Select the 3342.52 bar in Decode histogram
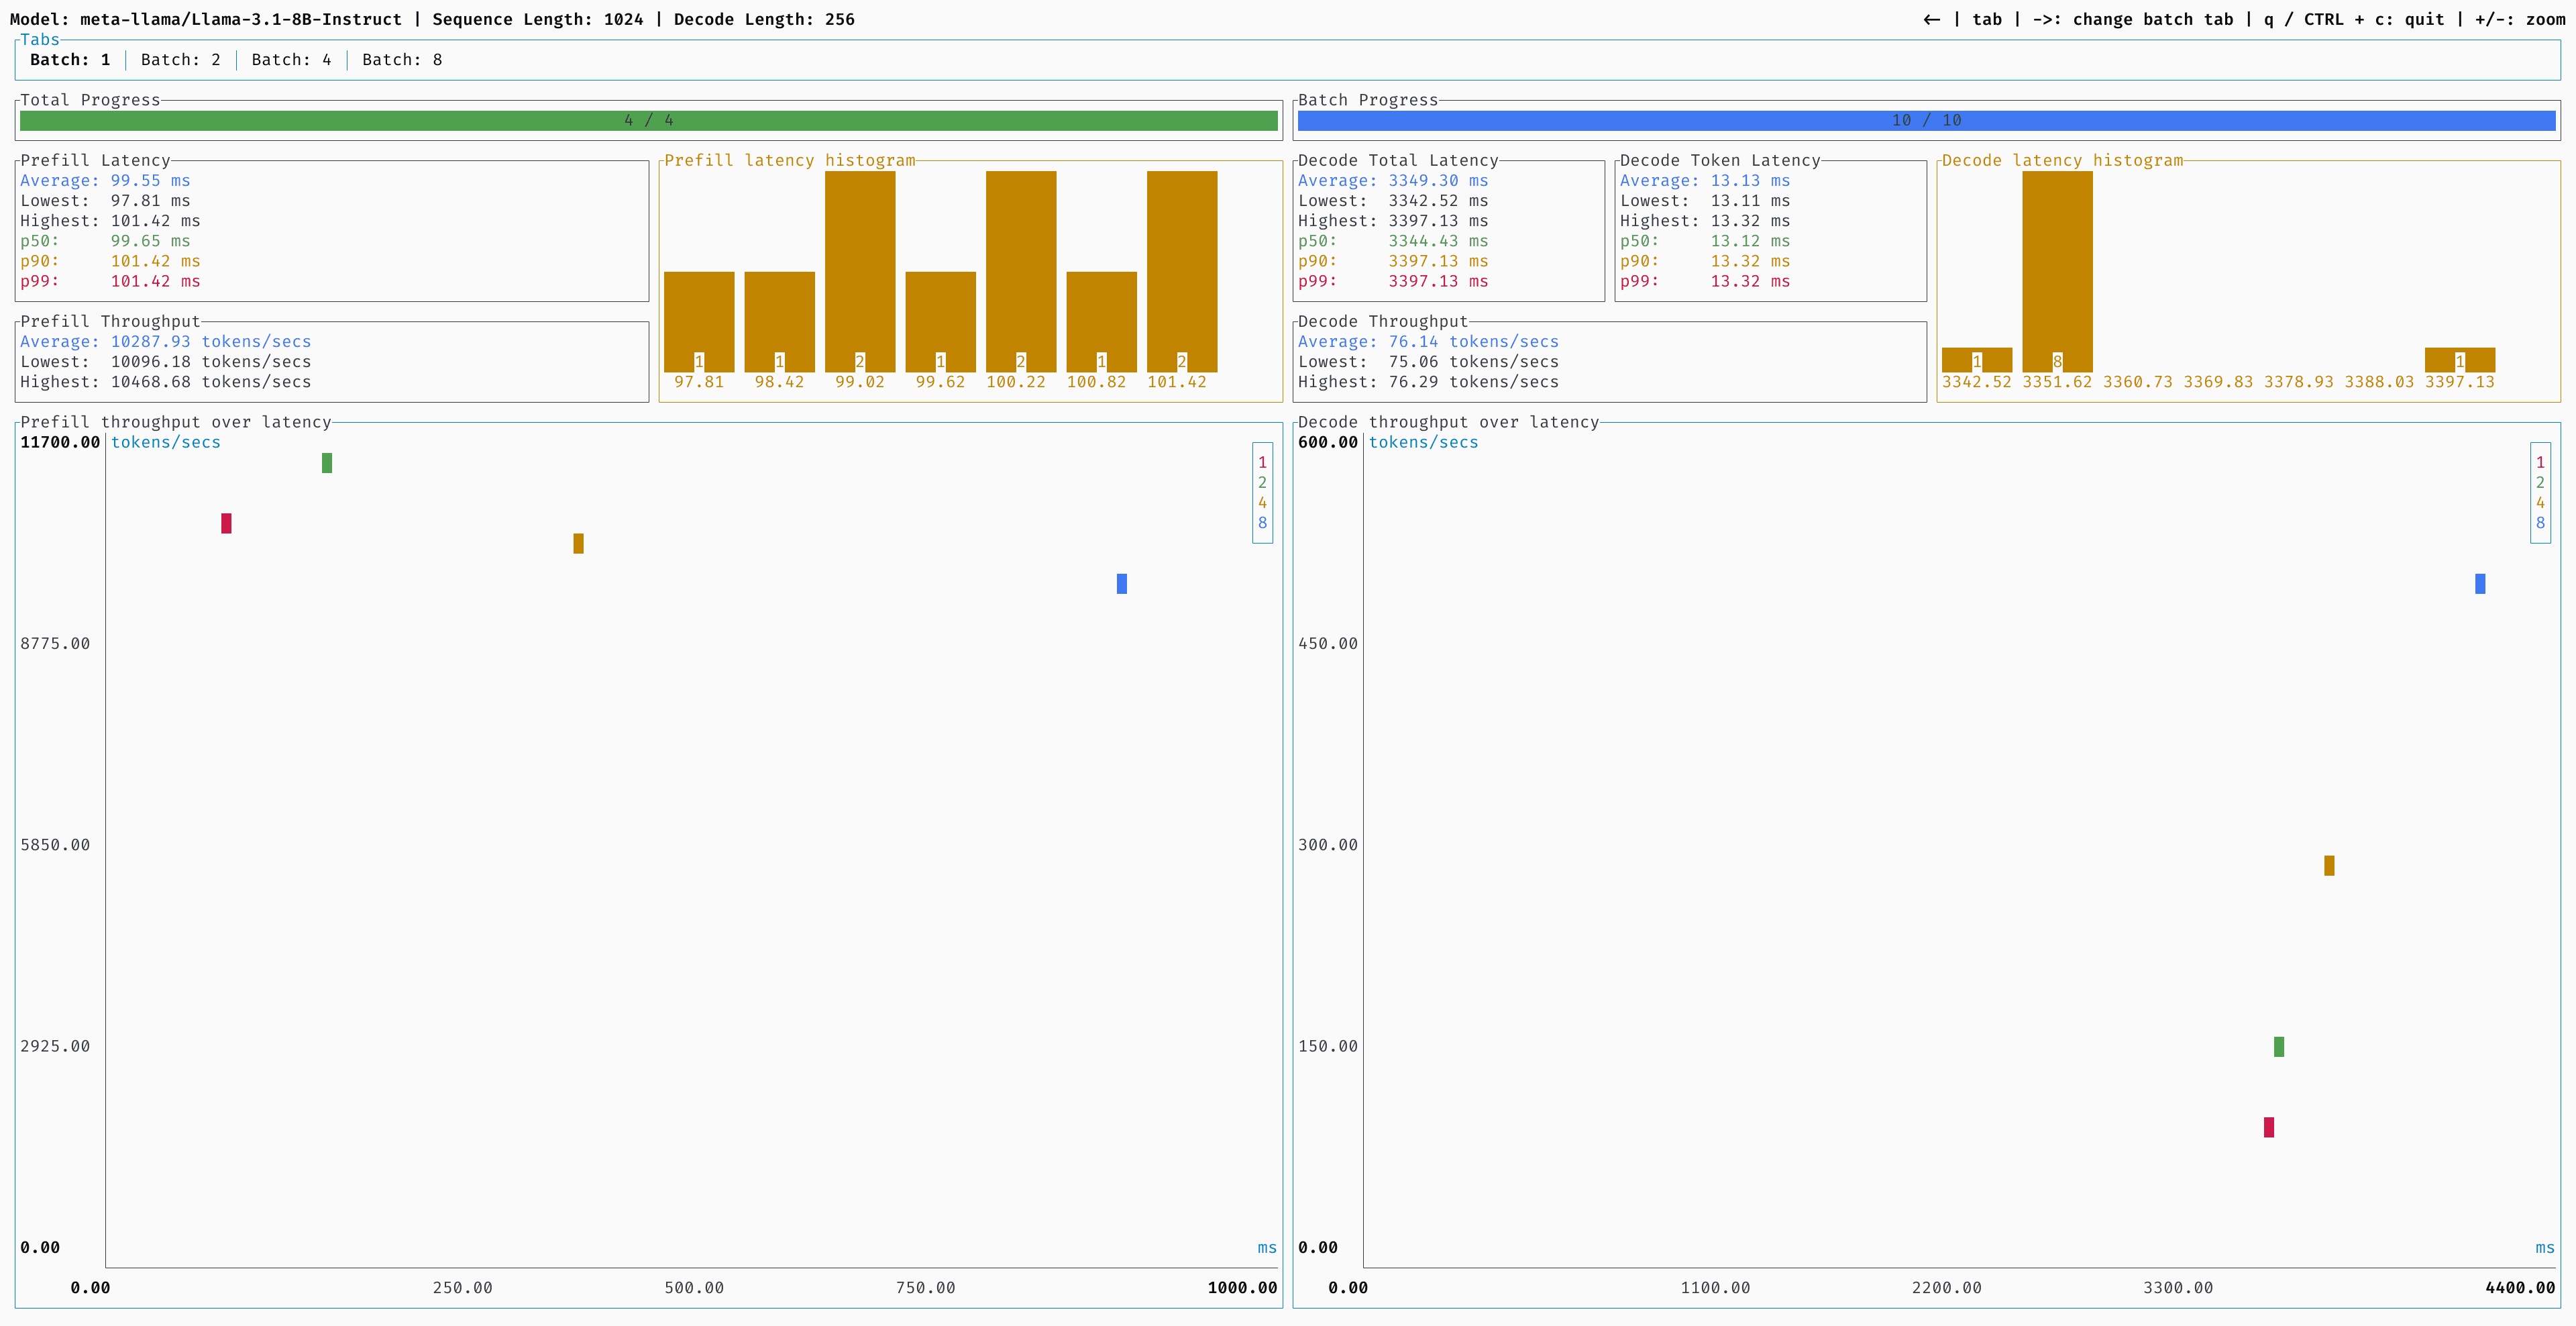The image size is (2576, 1326). click(1977, 360)
